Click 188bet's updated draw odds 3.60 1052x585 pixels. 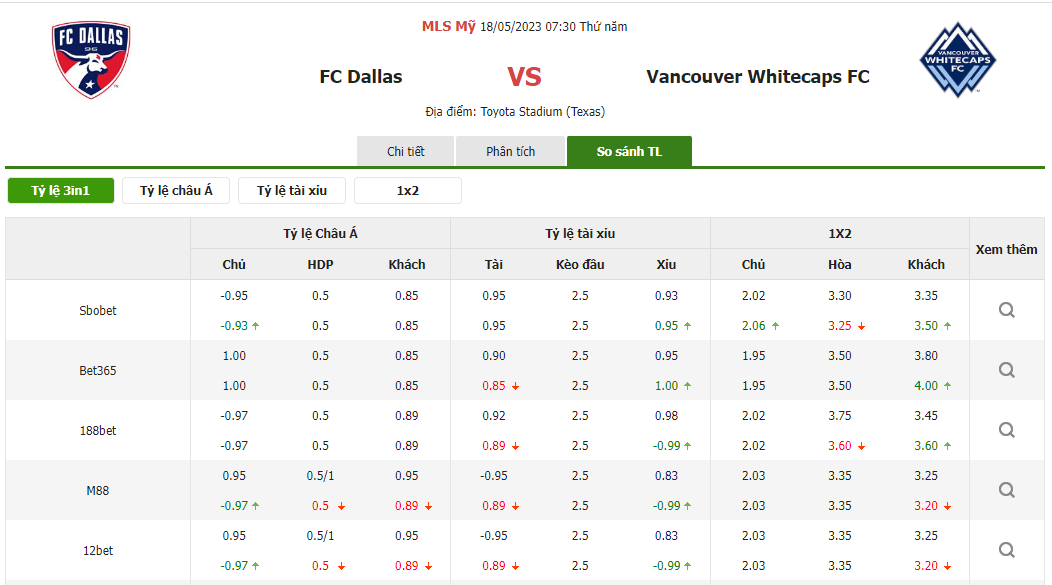839,445
